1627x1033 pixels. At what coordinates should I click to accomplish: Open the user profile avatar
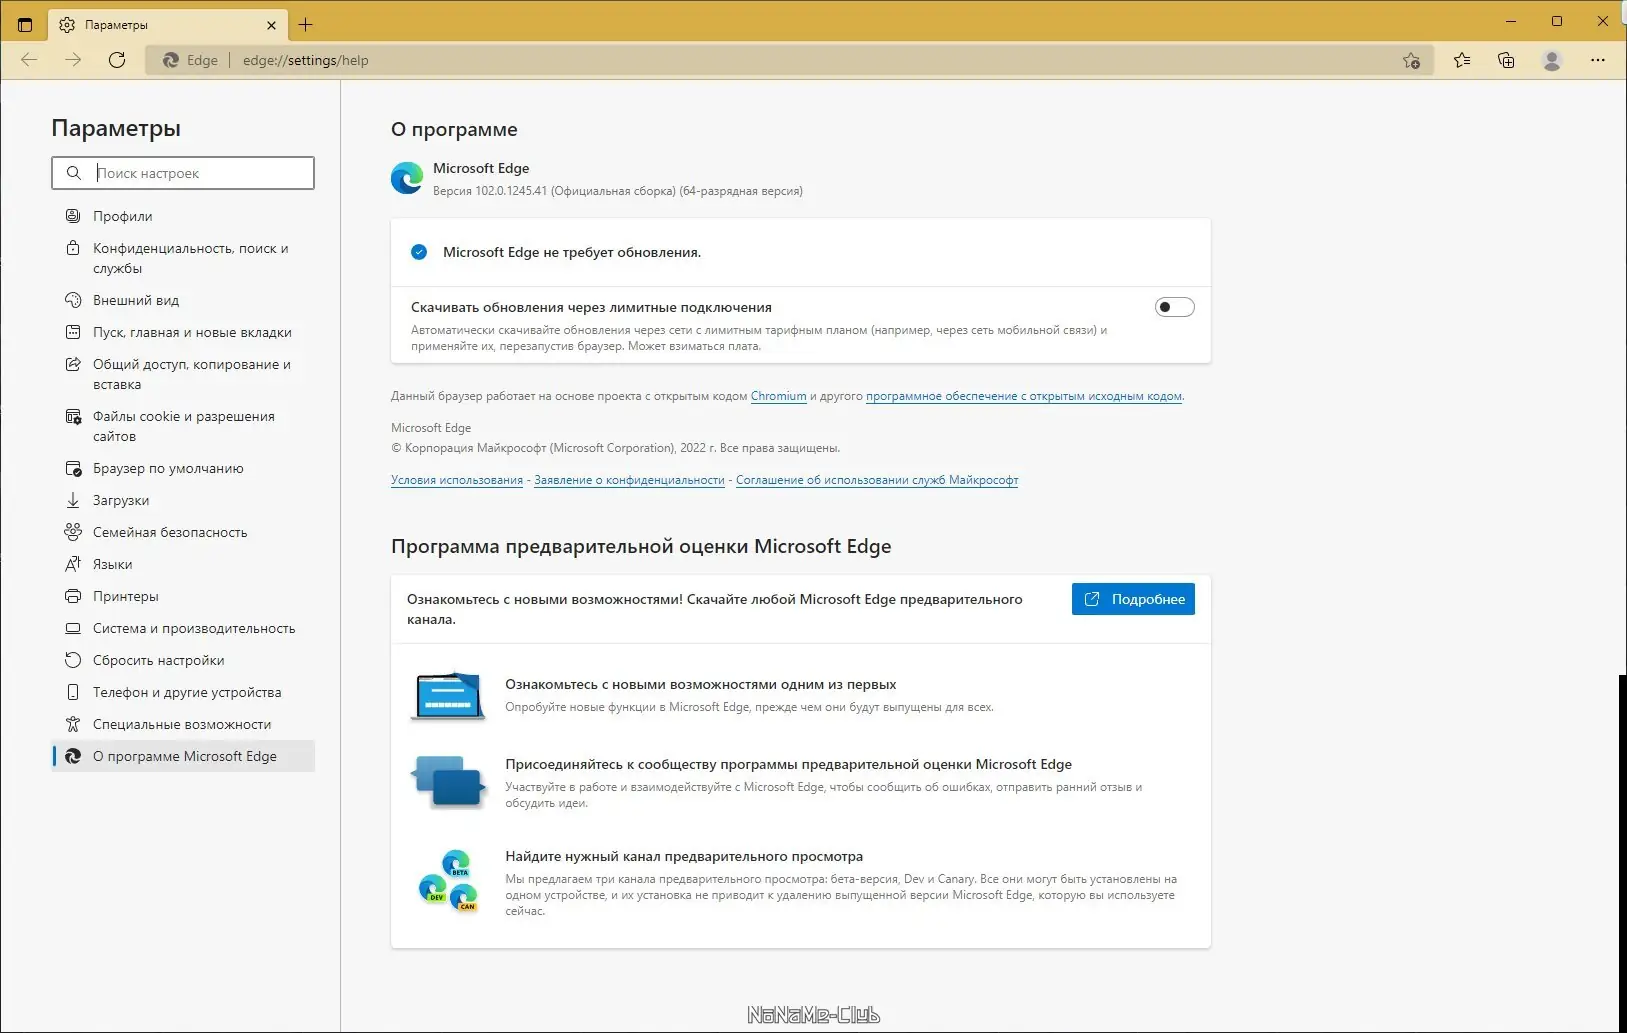point(1552,60)
